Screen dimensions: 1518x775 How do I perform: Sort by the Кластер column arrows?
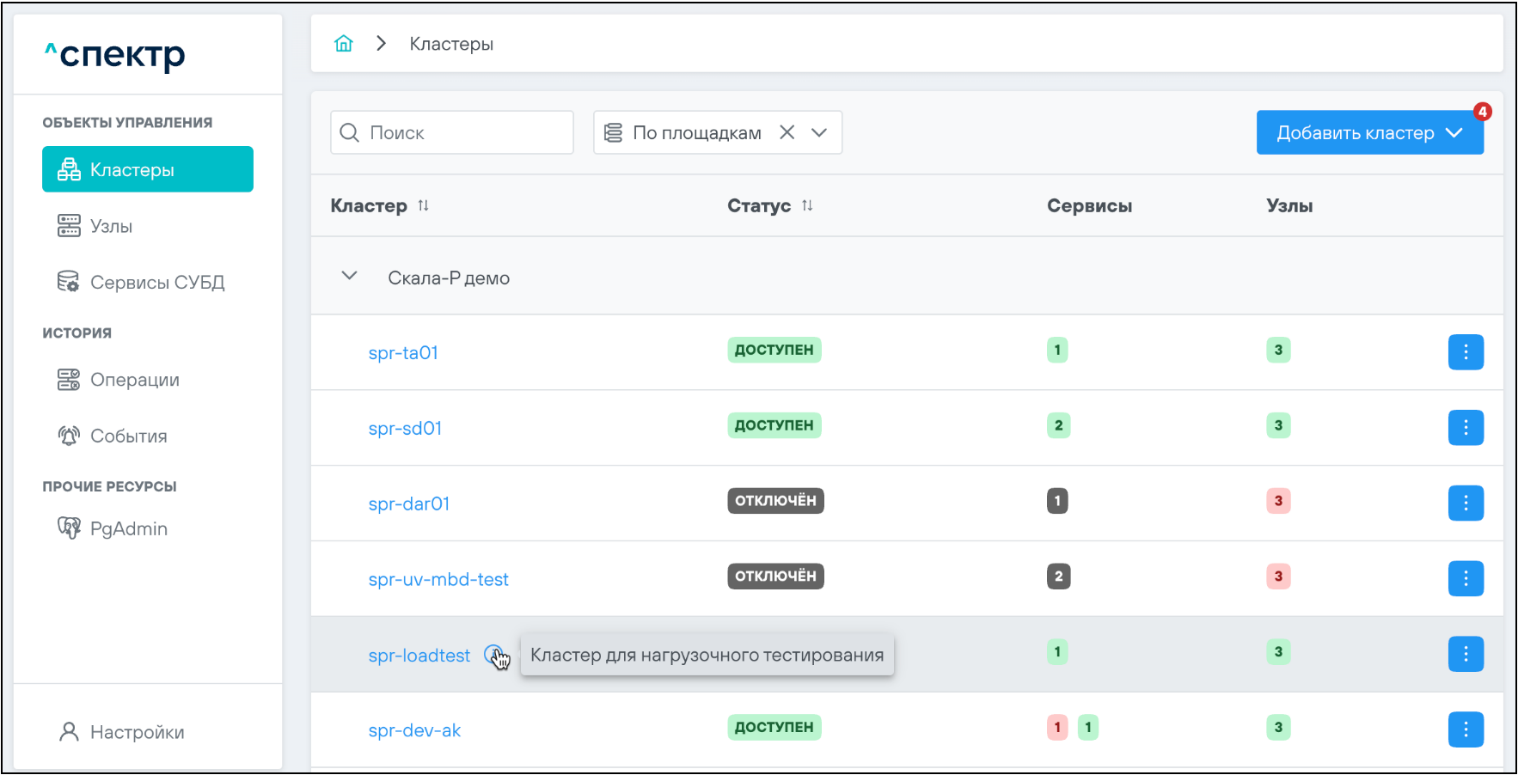(423, 206)
